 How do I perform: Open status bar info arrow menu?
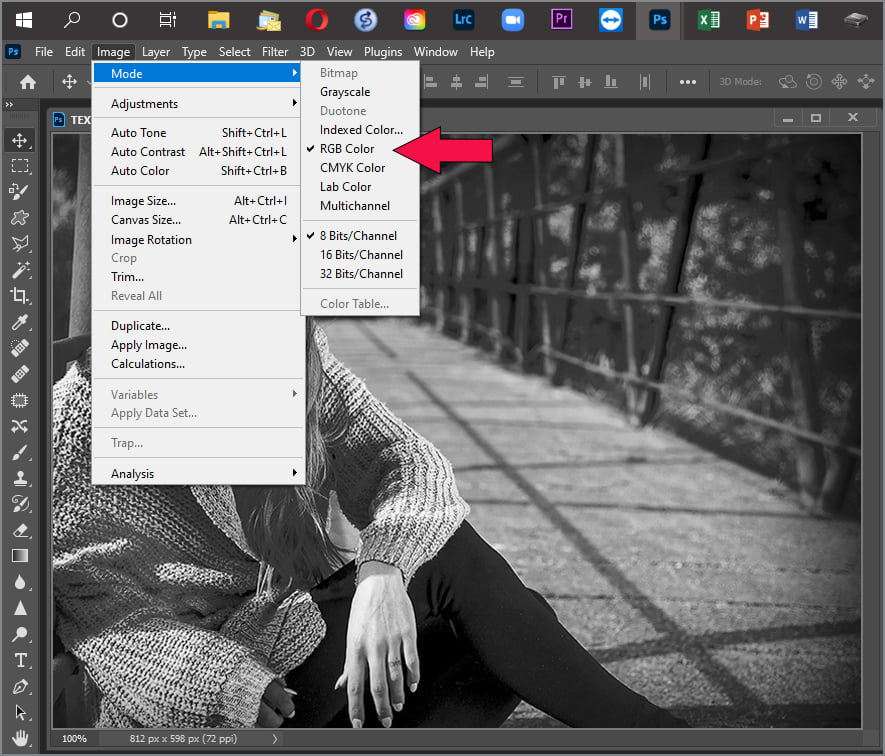(275, 738)
